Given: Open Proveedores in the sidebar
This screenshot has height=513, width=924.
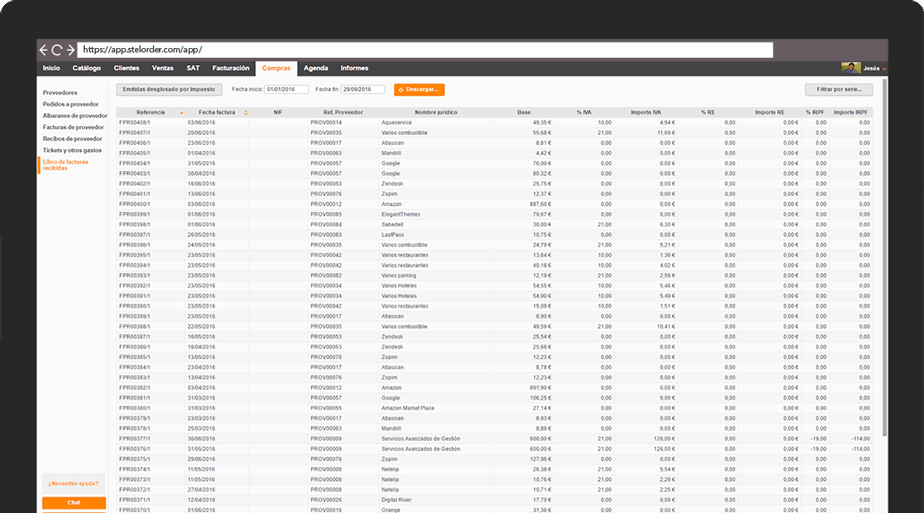Looking at the screenshot, I should point(60,92).
